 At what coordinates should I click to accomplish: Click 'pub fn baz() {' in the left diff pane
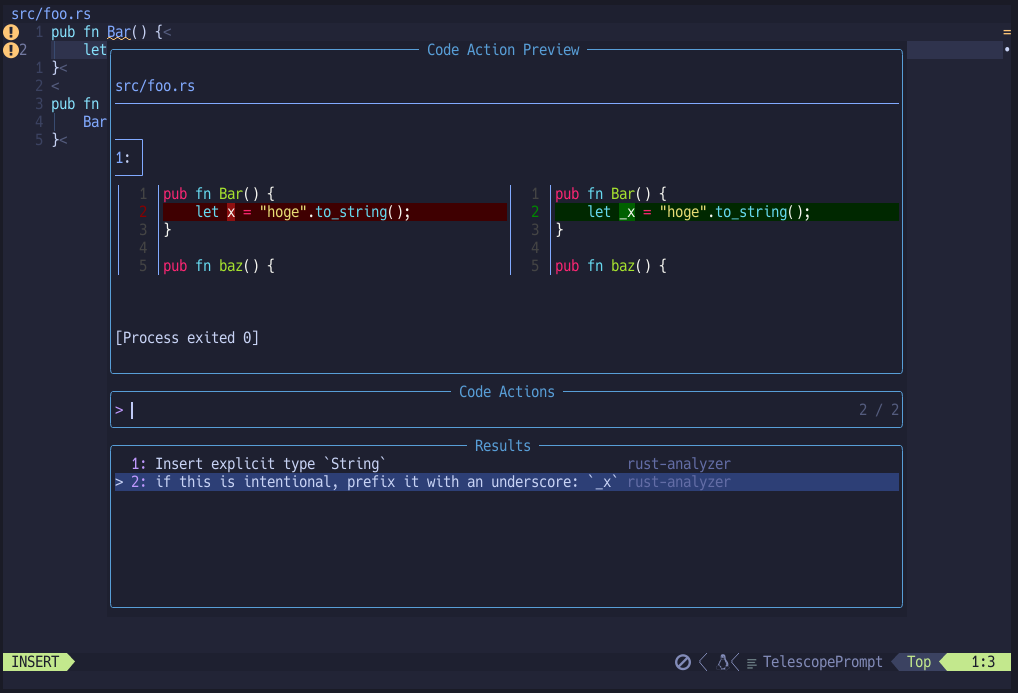click(219, 266)
